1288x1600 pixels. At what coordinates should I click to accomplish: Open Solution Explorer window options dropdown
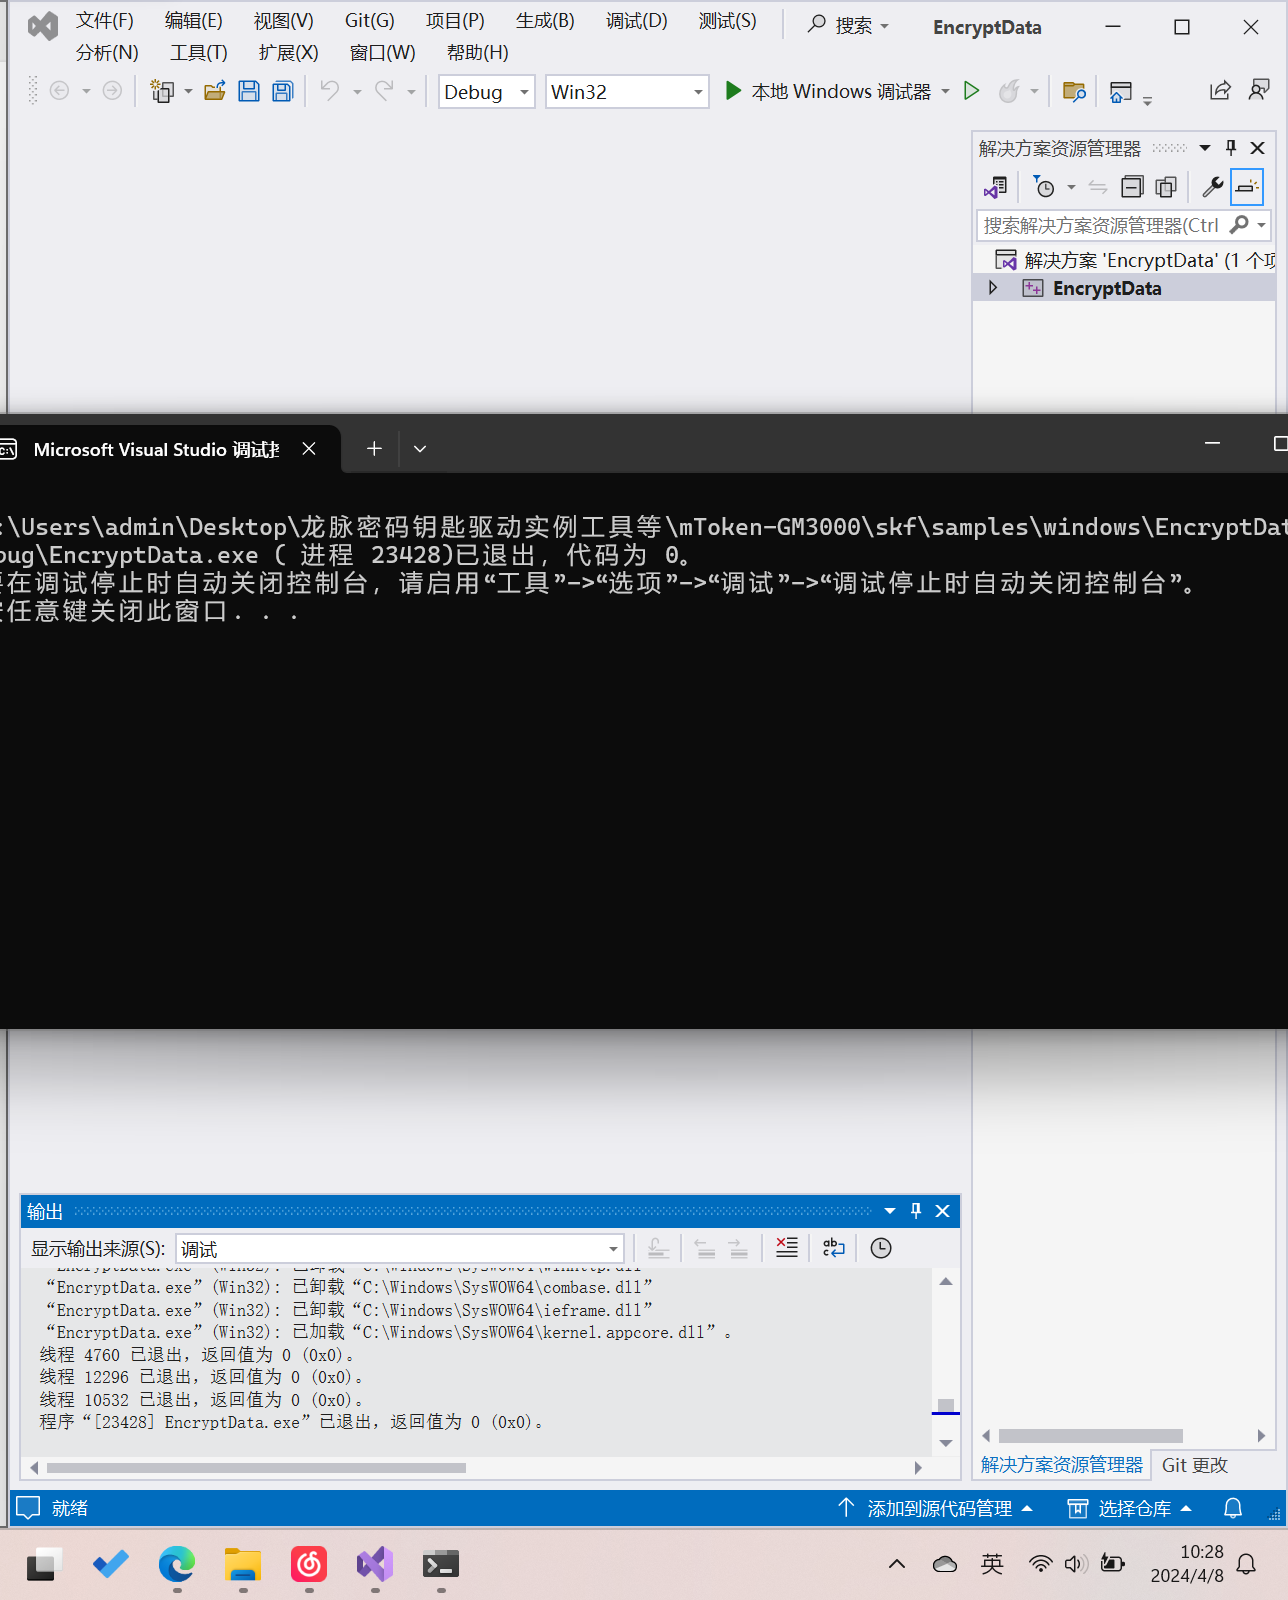coord(1205,148)
